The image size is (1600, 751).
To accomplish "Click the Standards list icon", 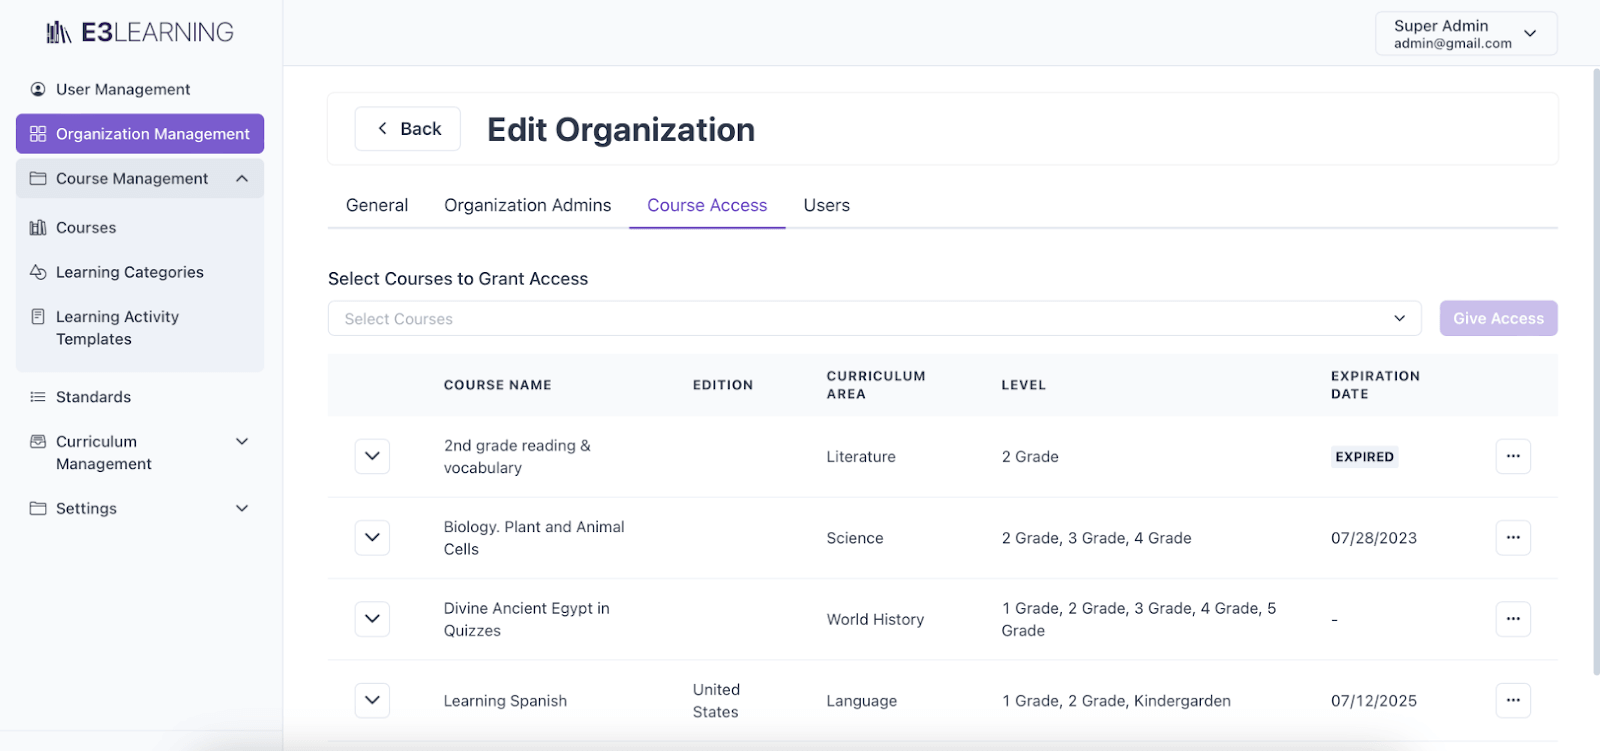I will click(x=38, y=397).
